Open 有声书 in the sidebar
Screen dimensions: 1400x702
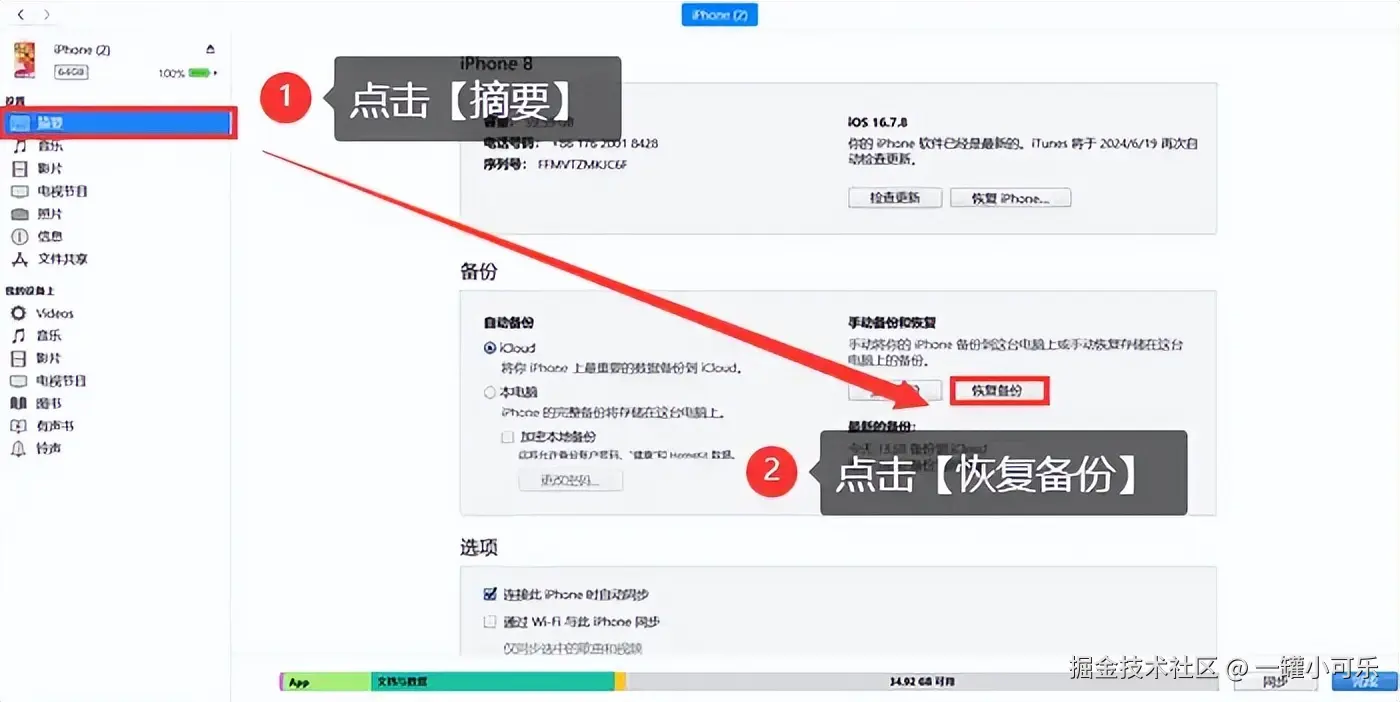click(55, 426)
